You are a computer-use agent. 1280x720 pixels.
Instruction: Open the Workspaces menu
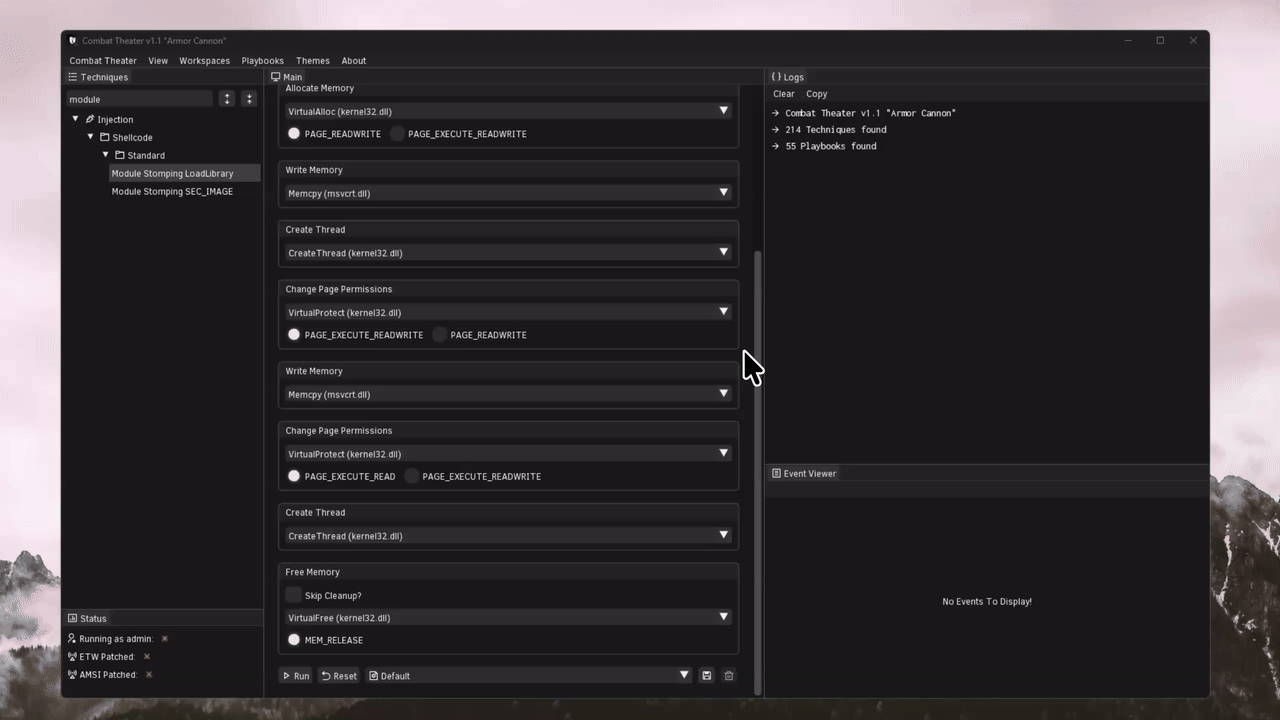point(205,61)
